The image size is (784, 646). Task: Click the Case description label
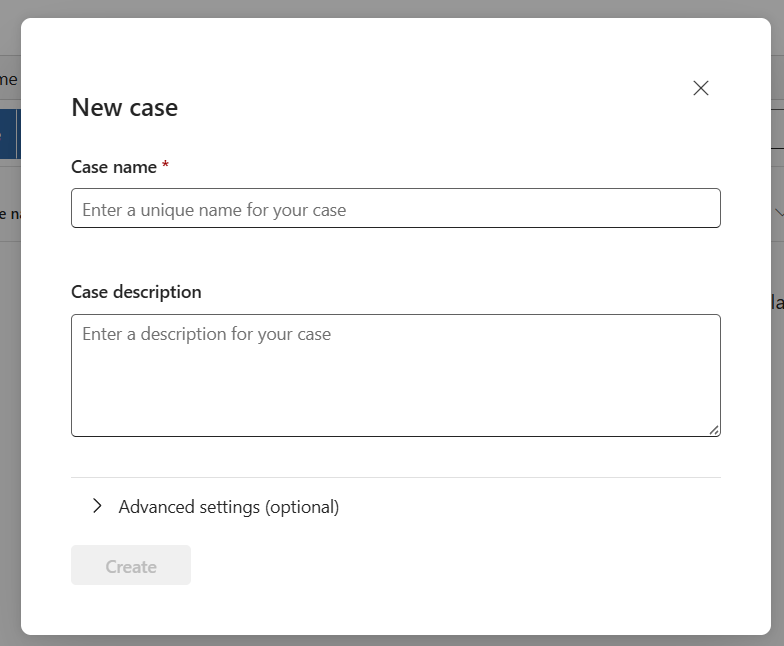coord(136,292)
